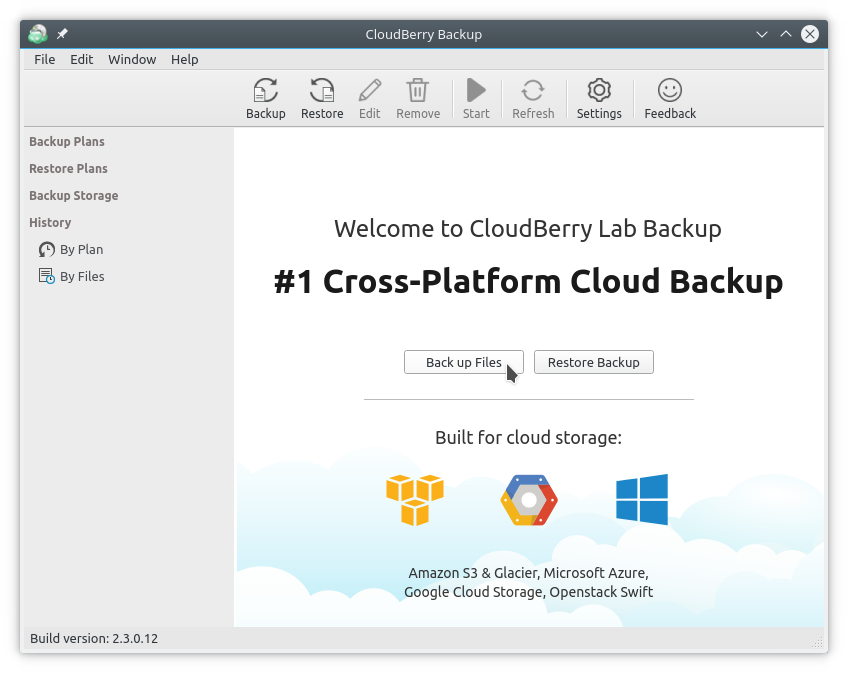Open the Edit menu

click(x=82, y=60)
